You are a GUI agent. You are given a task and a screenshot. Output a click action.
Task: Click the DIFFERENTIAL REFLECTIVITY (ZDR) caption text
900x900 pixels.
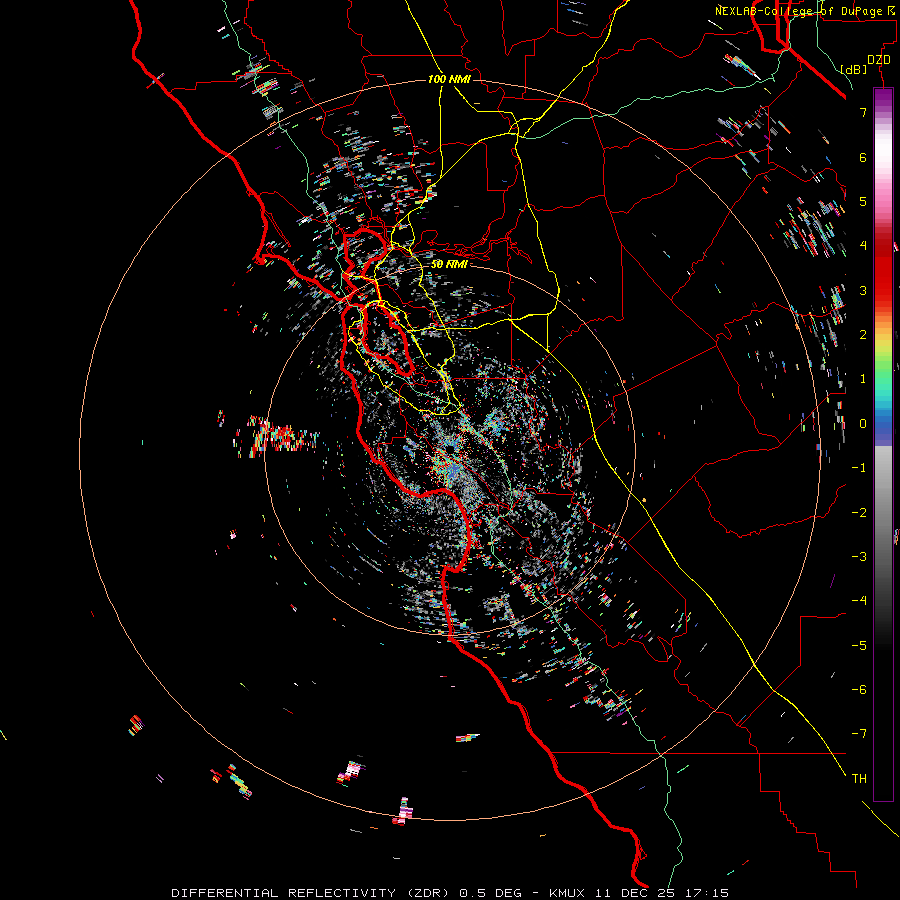(312, 893)
